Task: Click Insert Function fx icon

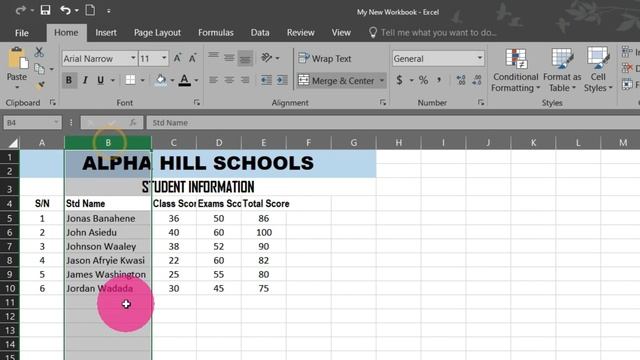Action: [133, 122]
